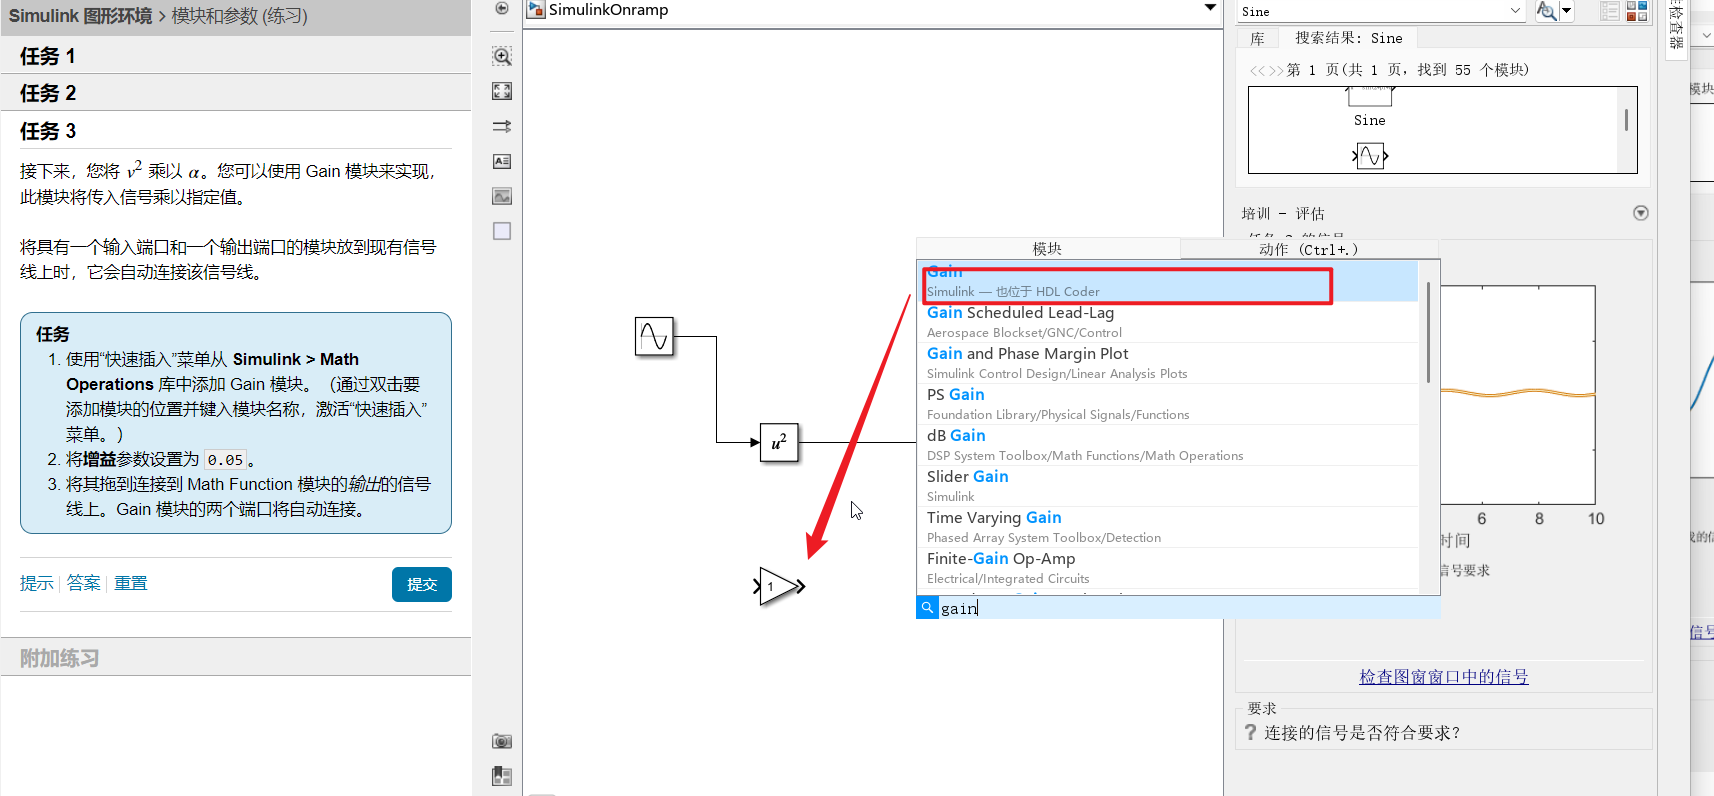Open the far-right panel dropdown chevron
This screenshot has height=796, width=1714.
[1706, 35]
